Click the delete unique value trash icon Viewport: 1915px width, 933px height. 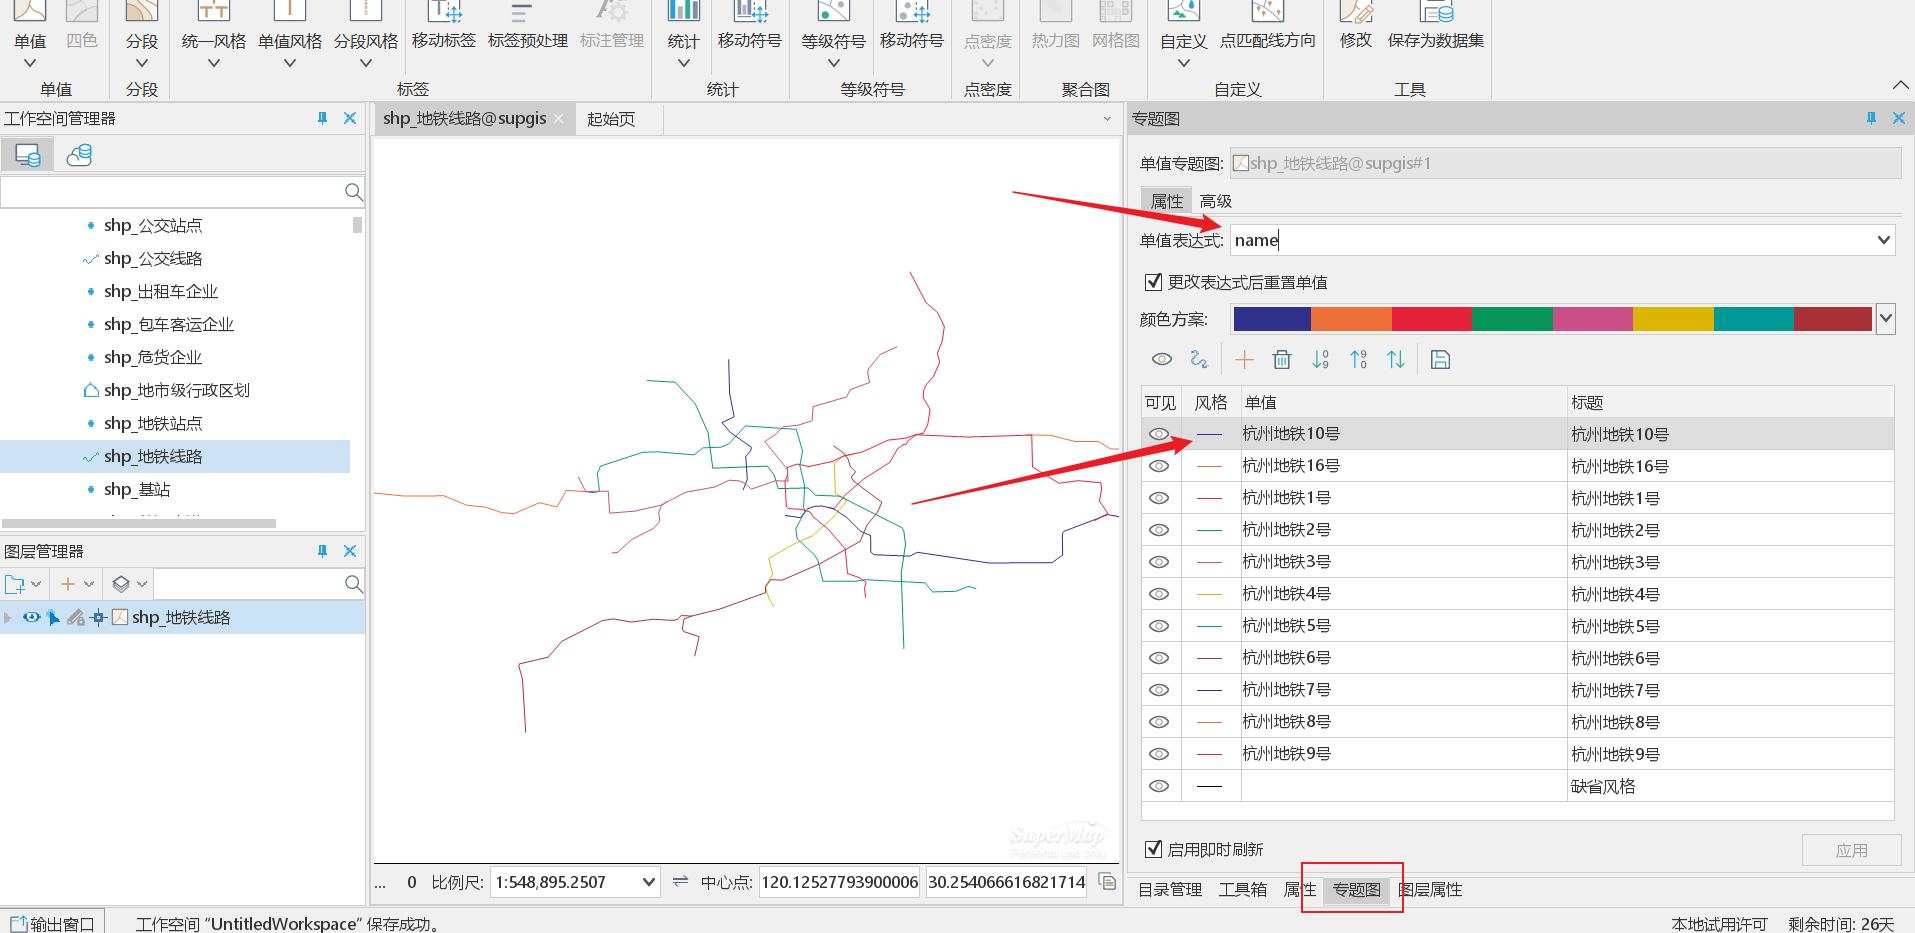tap(1282, 360)
